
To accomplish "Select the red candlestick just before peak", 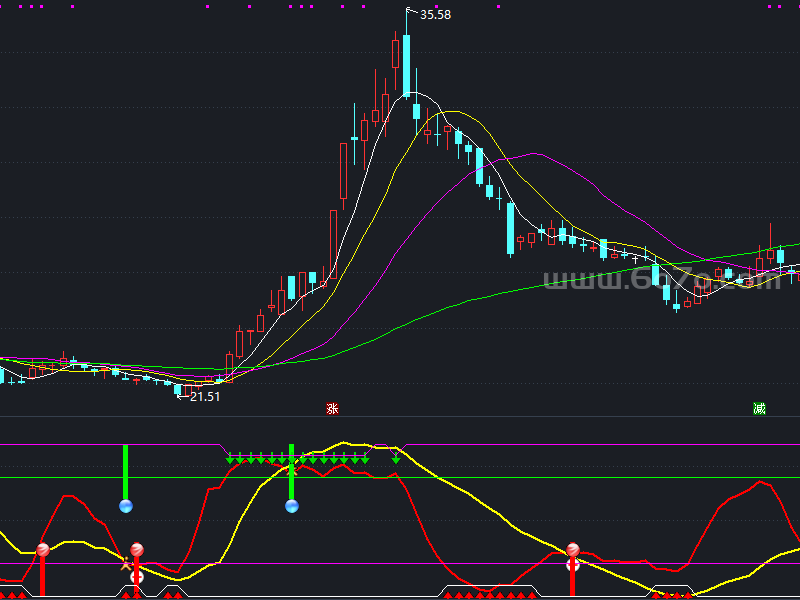I will 396,52.
